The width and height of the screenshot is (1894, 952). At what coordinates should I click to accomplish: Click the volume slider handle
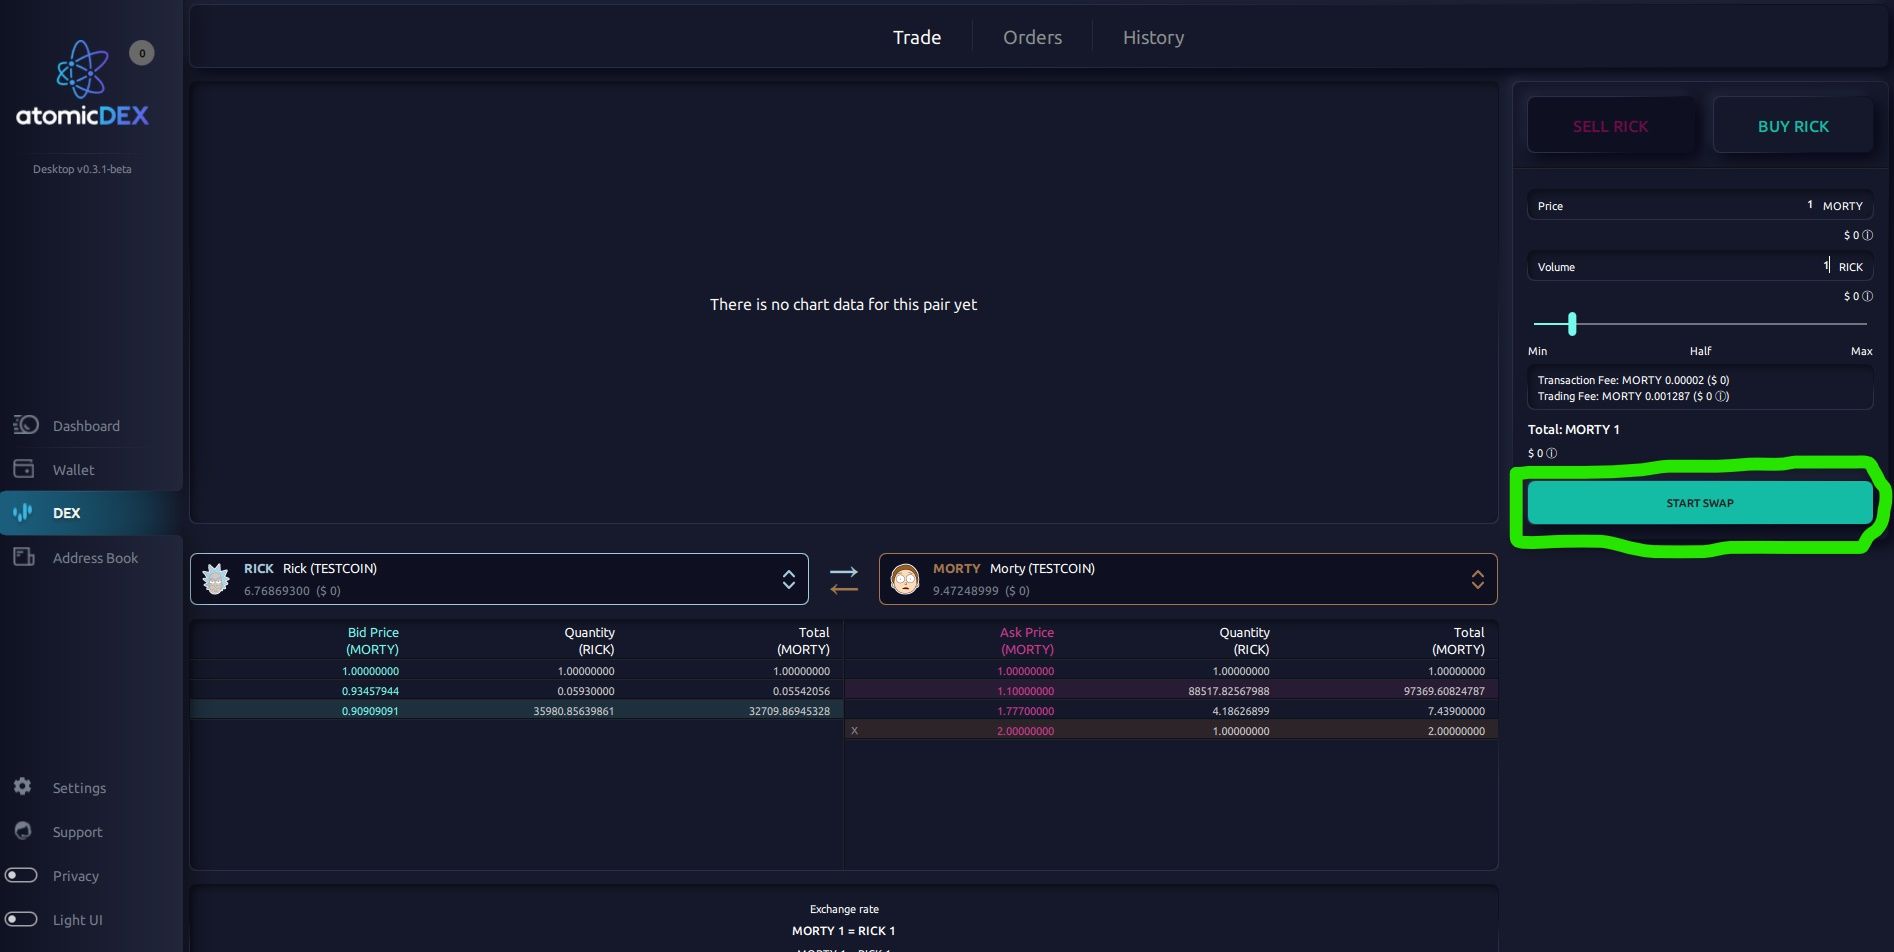[x=1572, y=323]
